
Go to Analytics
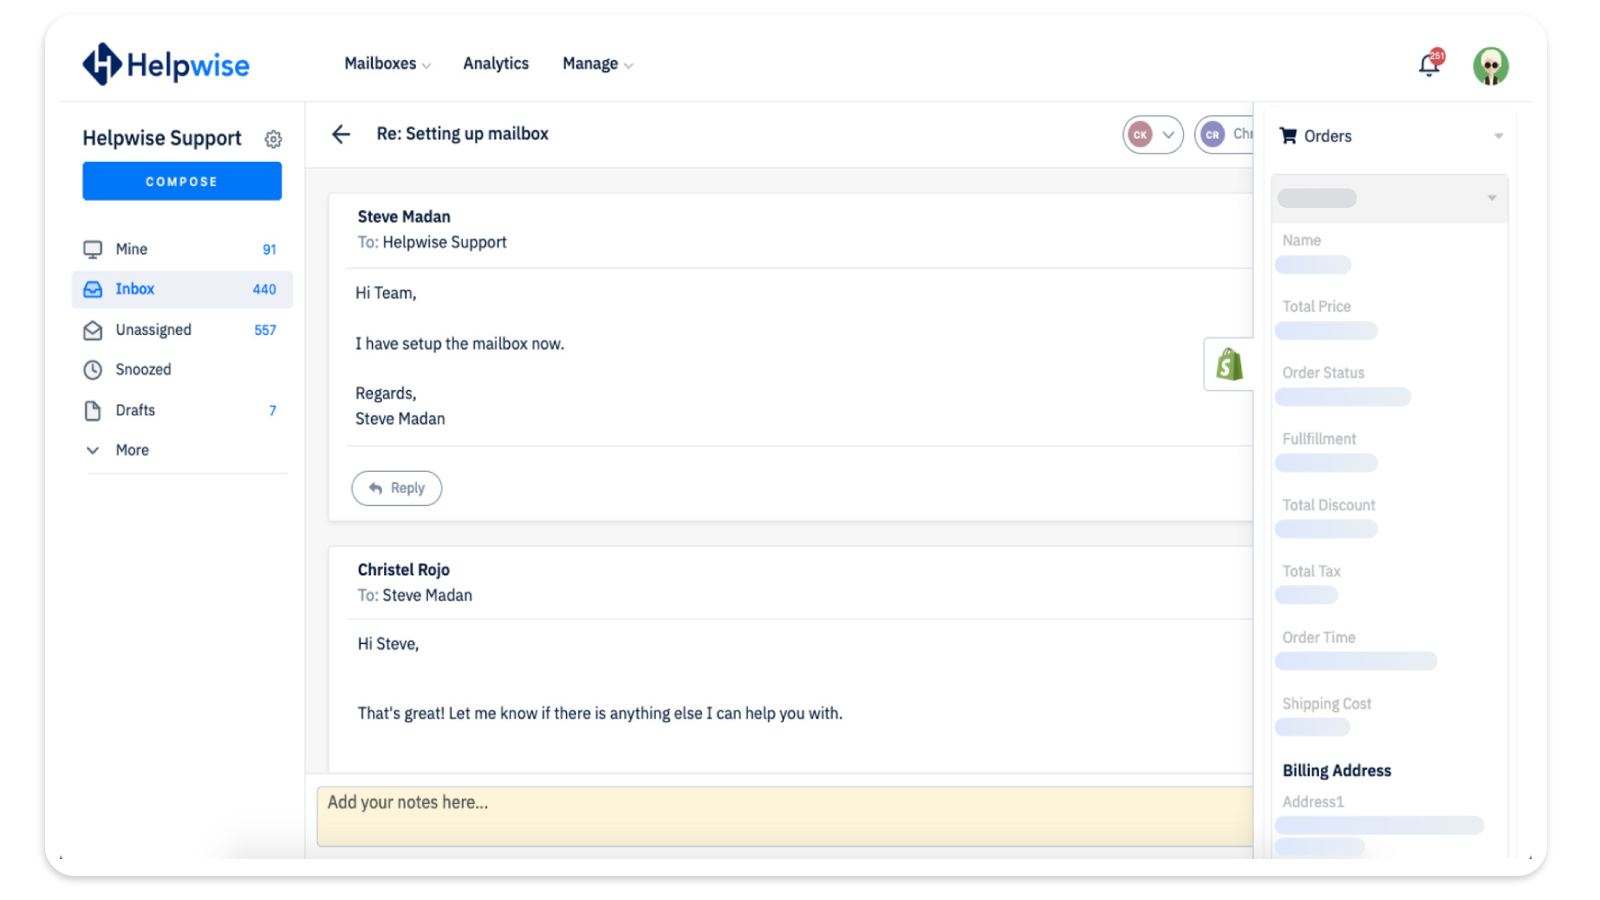click(x=496, y=64)
